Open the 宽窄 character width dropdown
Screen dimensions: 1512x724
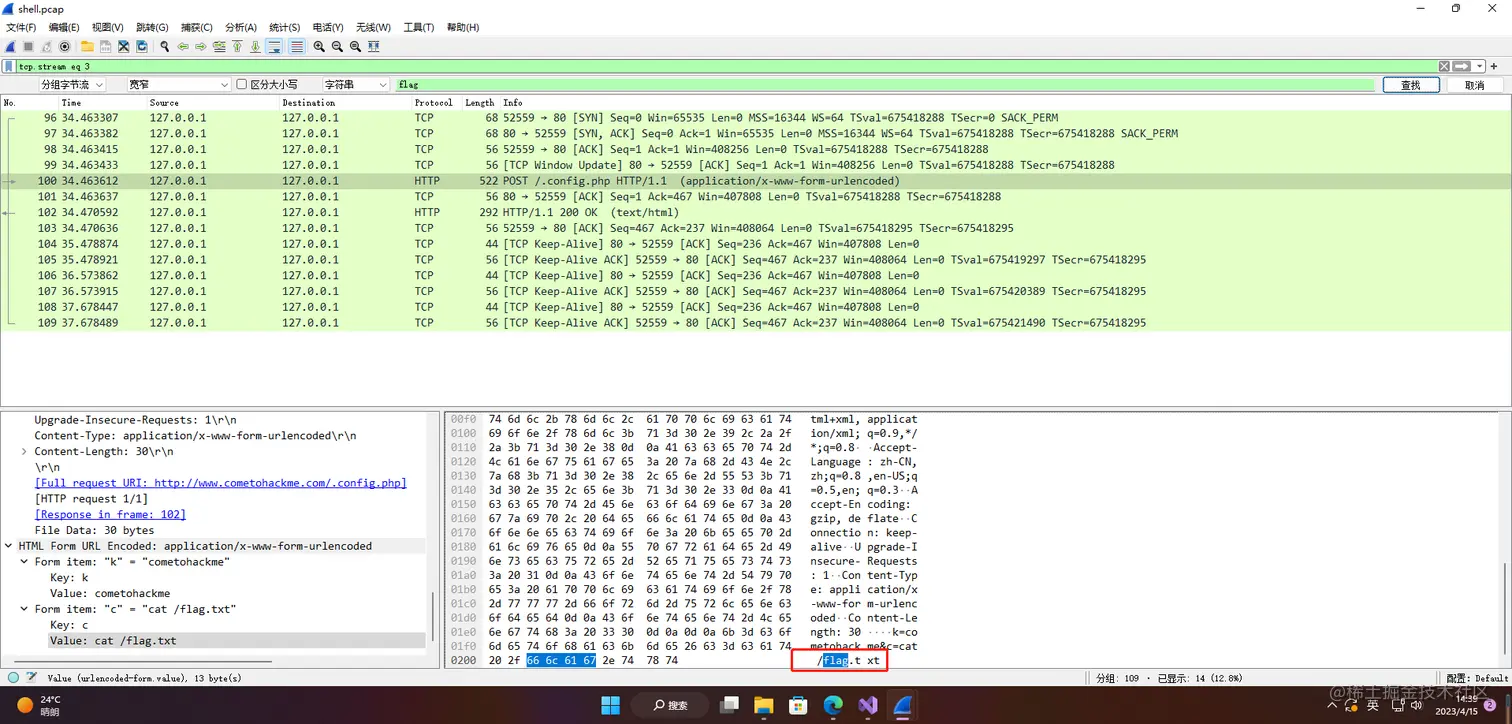click(x=179, y=85)
